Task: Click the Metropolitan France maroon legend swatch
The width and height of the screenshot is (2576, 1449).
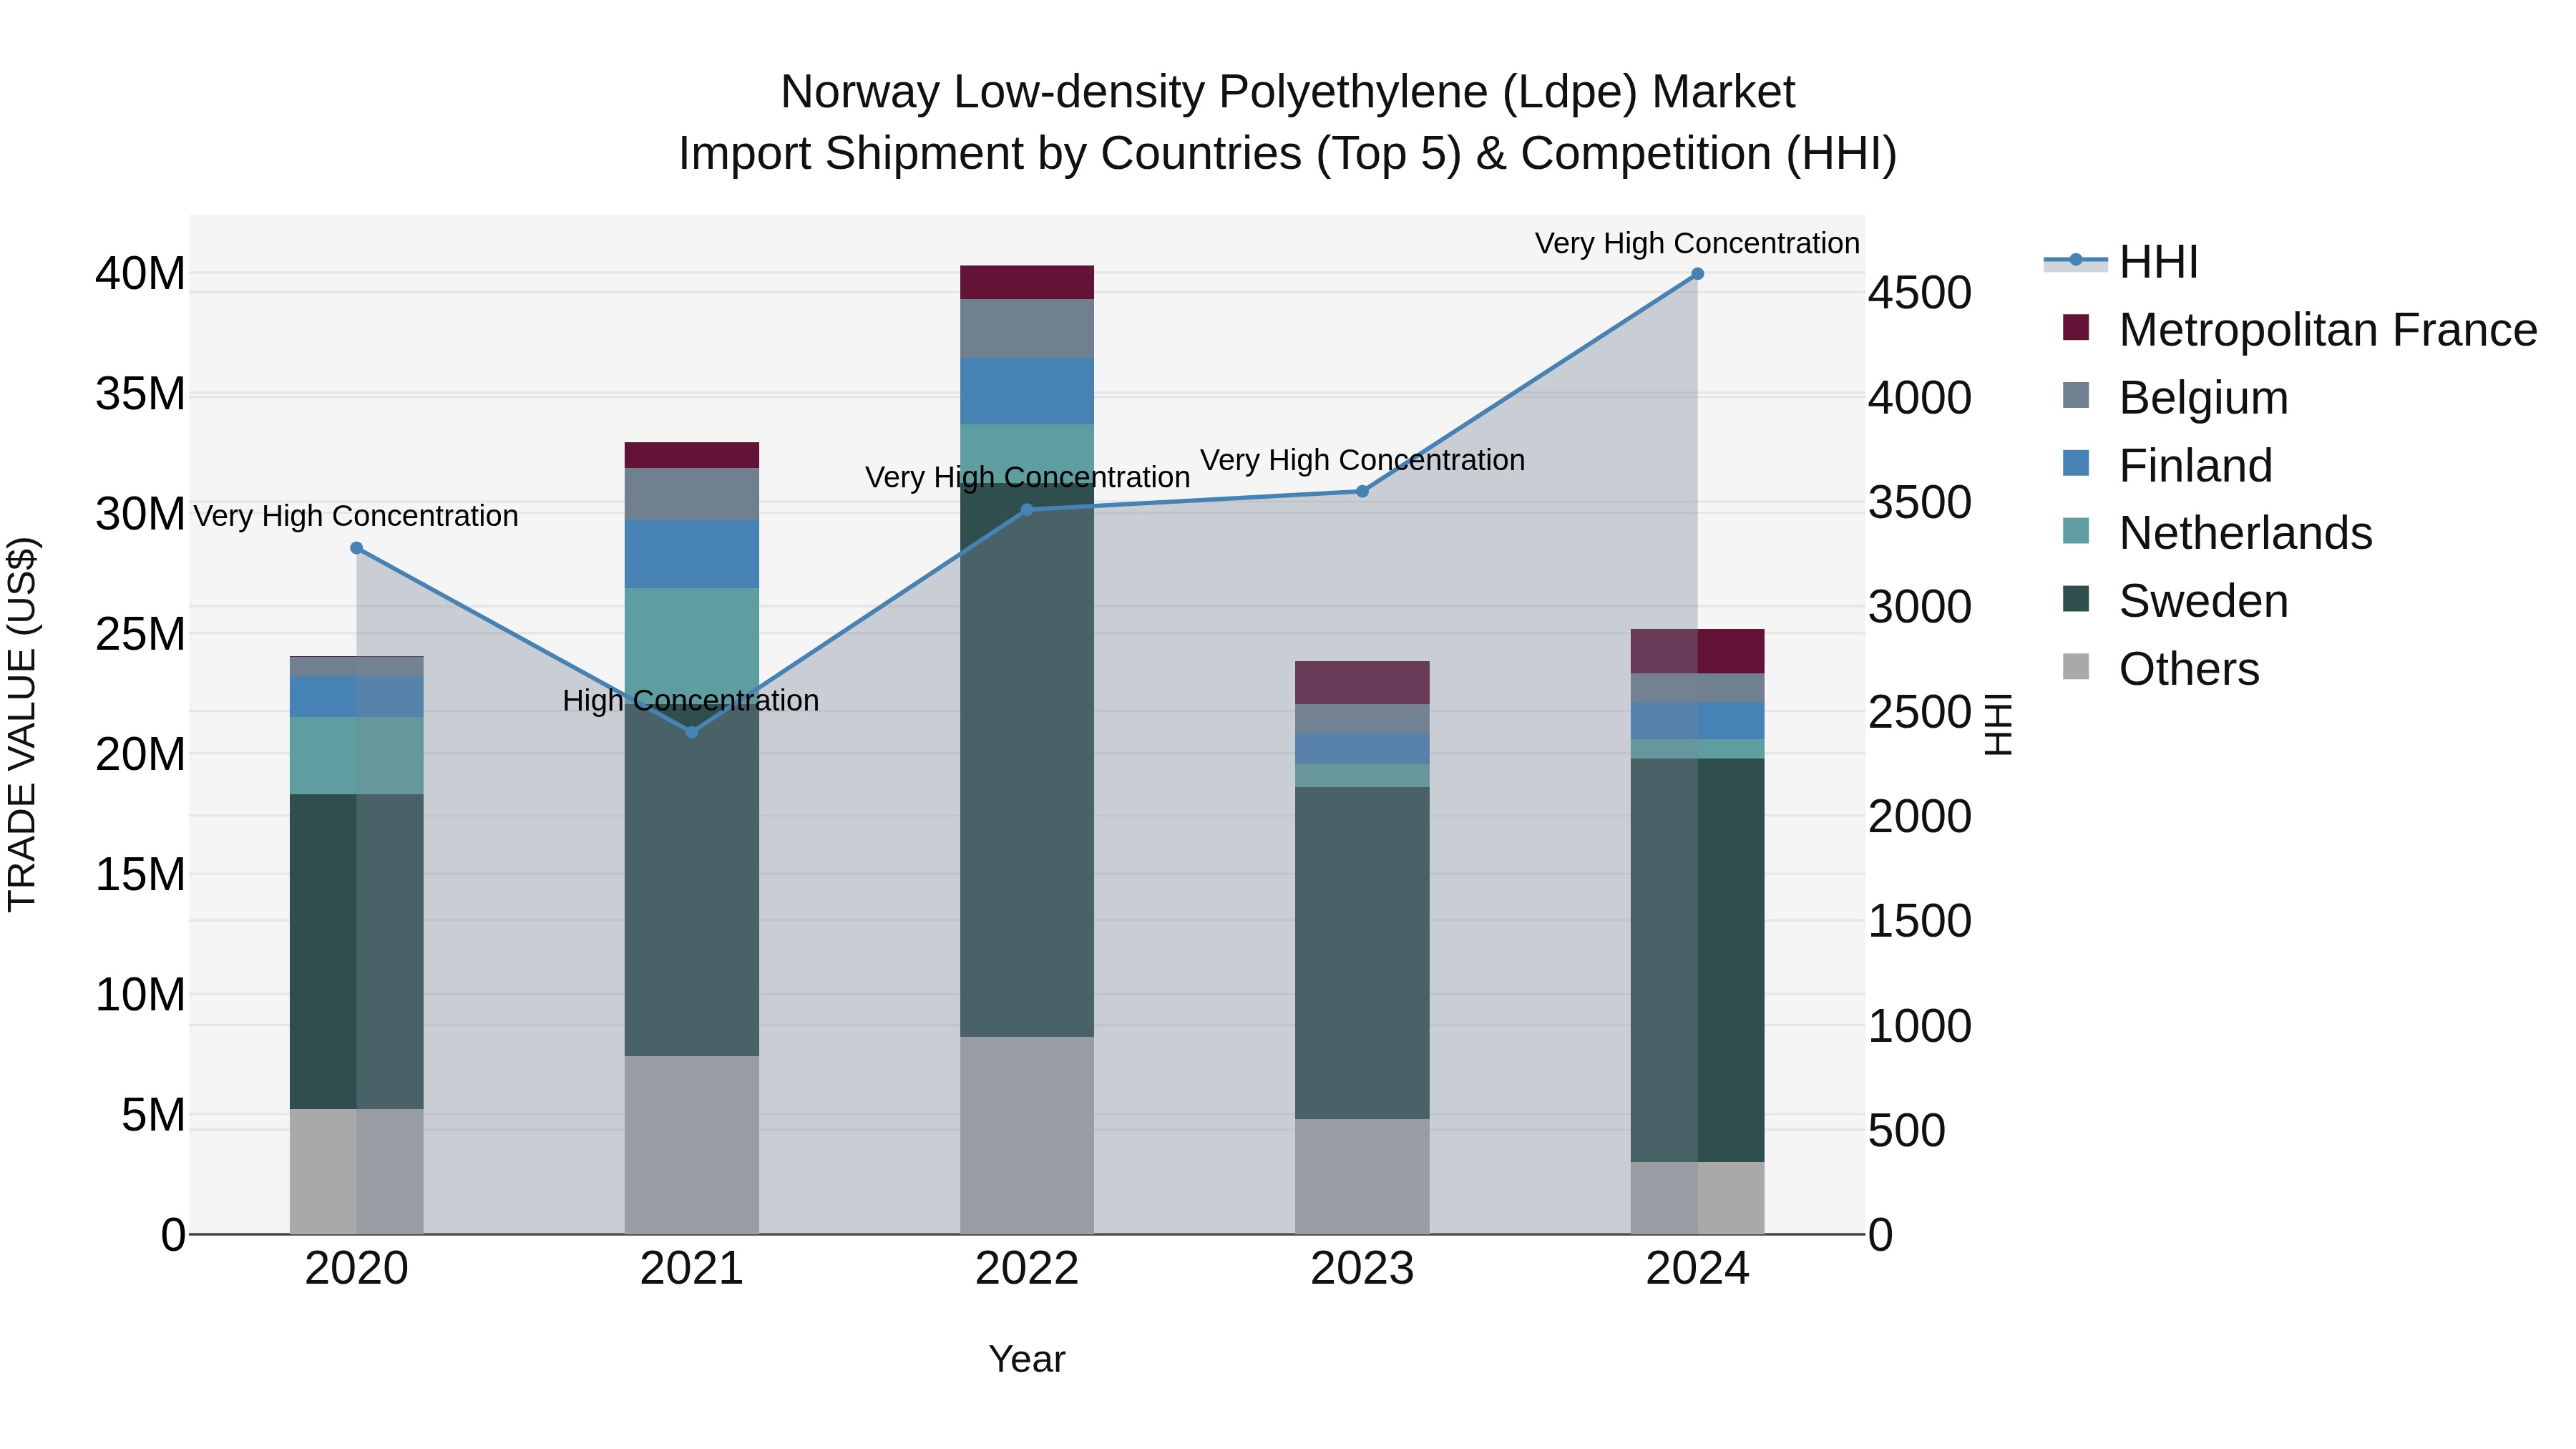Action: [2076, 327]
